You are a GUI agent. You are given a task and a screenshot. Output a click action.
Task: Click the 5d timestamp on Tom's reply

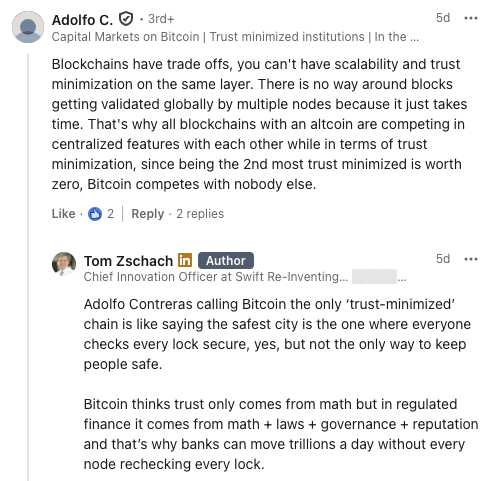[443, 259]
